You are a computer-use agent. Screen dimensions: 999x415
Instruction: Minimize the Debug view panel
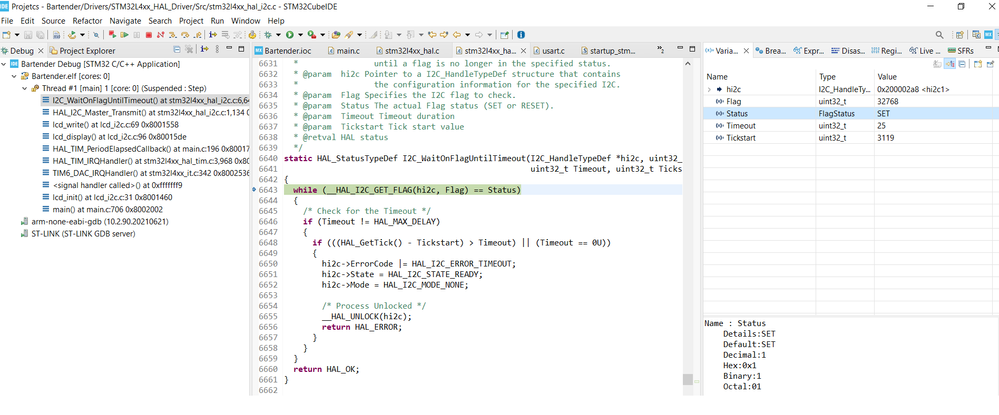click(229, 48)
